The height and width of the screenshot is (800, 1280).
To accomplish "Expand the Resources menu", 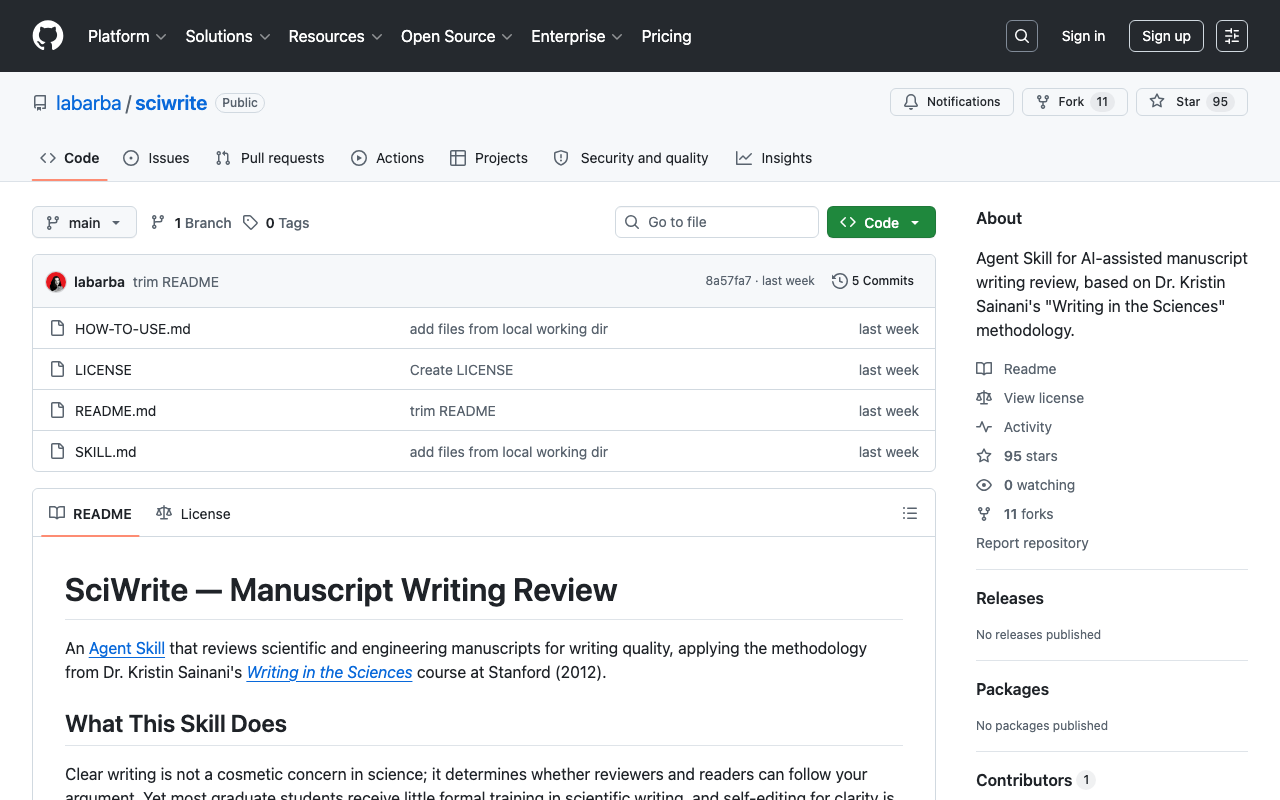I will tap(335, 36).
